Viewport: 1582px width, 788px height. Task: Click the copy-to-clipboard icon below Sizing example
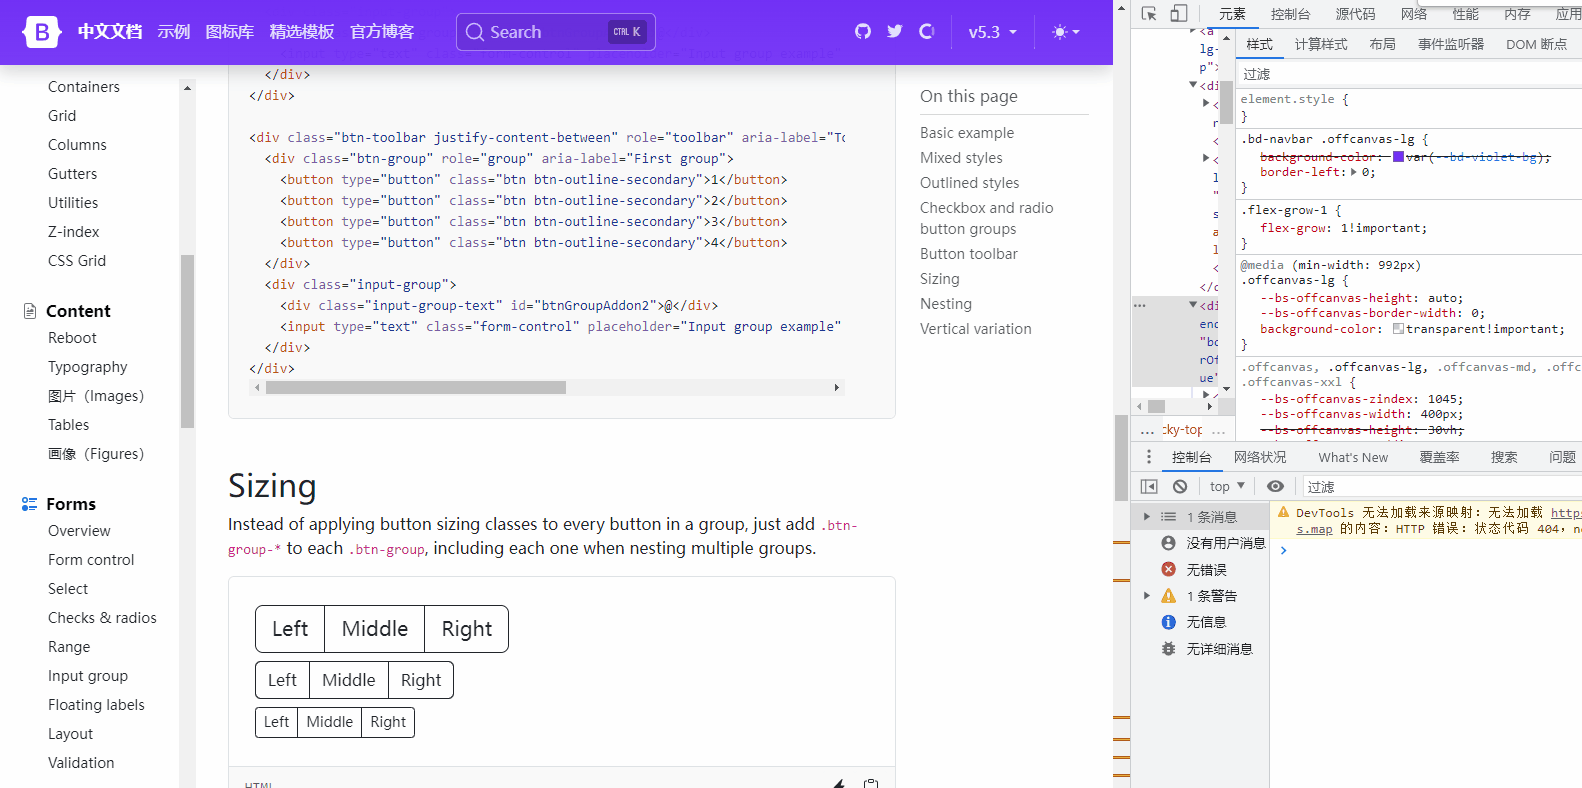tap(871, 784)
